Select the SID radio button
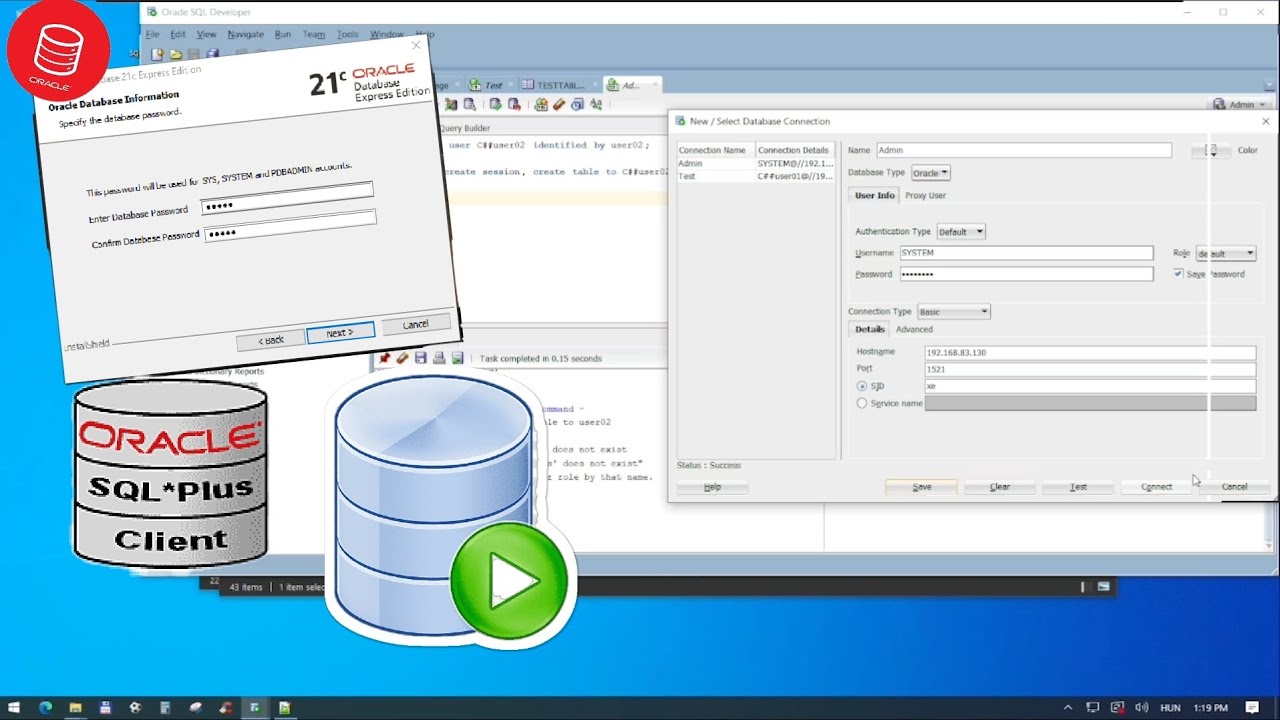This screenshot has width=1280, height=720. coord(862,386)
